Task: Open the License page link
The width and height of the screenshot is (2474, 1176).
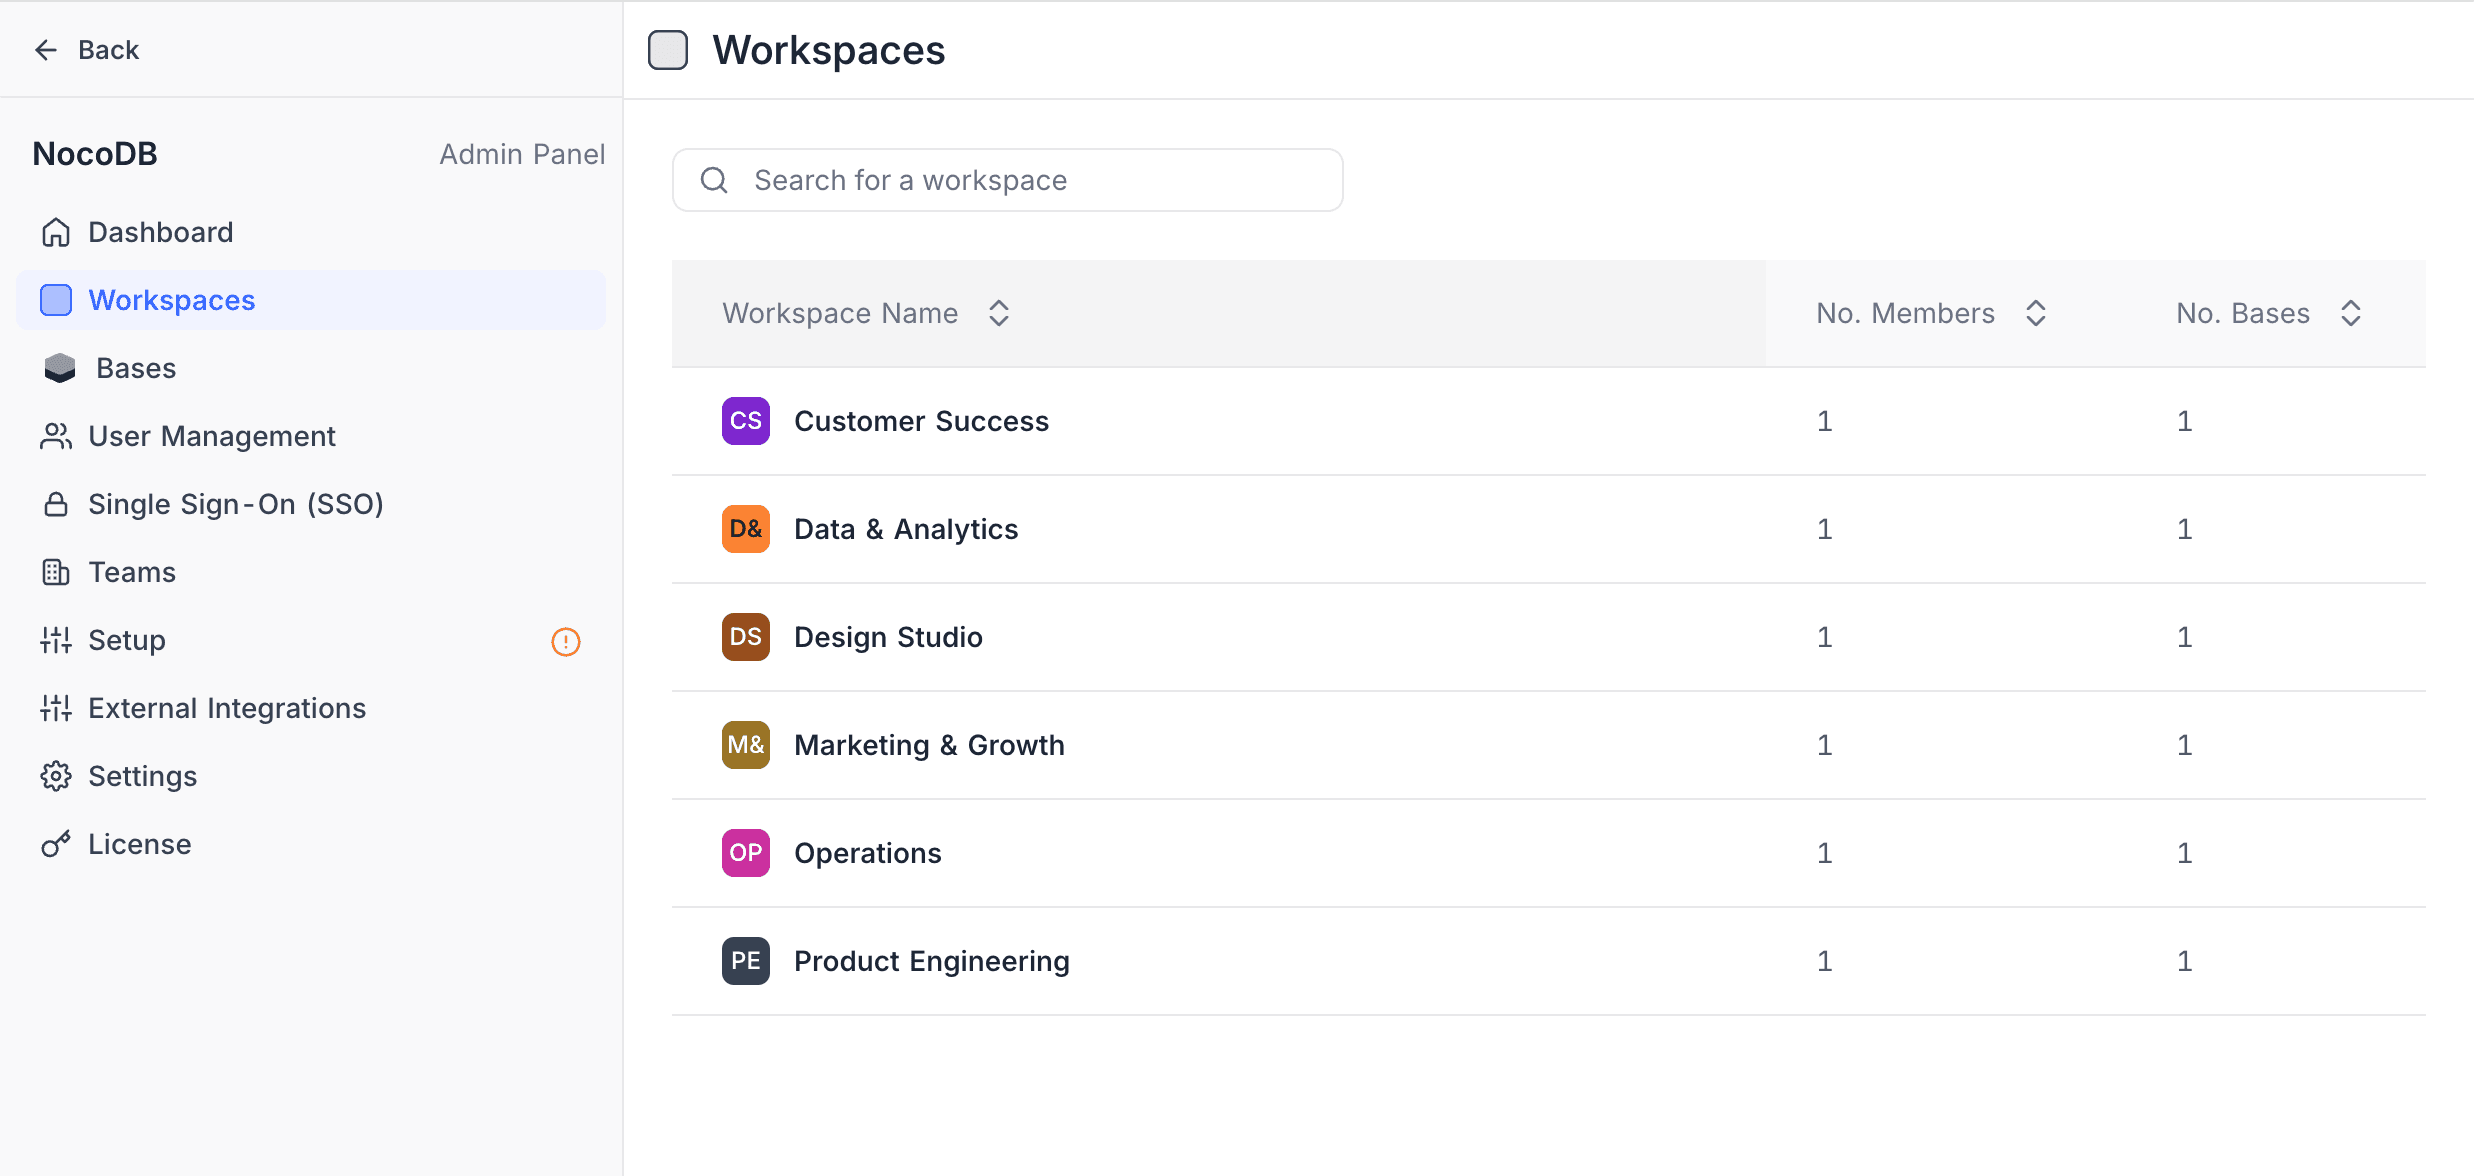Action: click(139, 844)
